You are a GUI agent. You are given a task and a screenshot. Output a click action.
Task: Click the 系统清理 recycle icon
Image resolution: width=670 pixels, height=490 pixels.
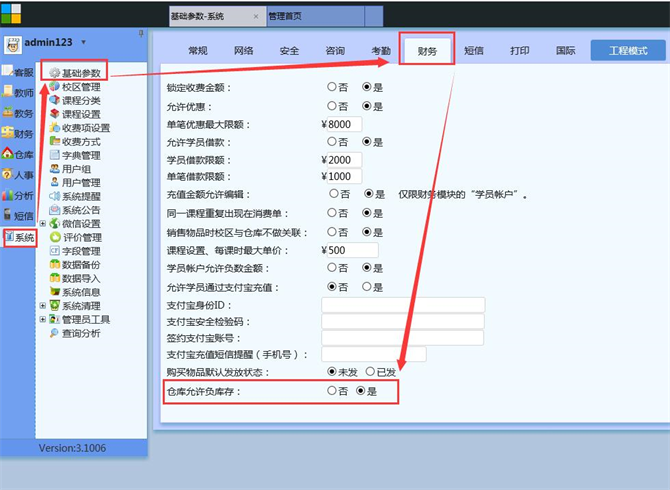point(54,305)
